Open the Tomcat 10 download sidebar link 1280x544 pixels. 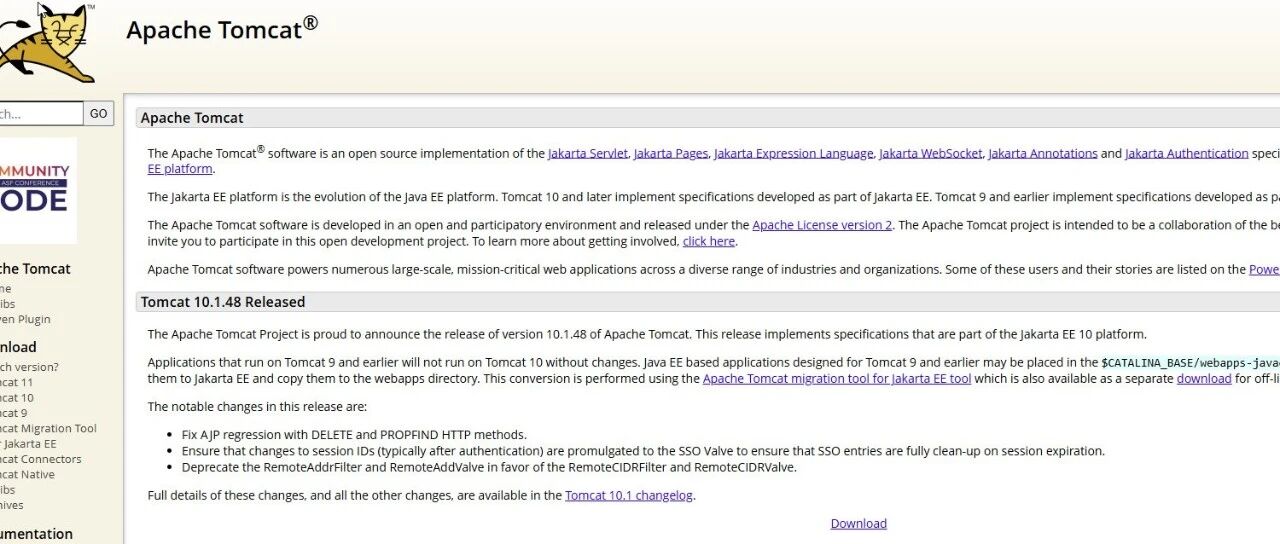(x=16, y=397)
